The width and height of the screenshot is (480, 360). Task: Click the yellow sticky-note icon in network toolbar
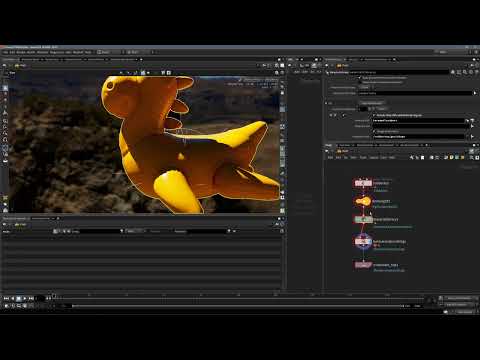(x=452, y=157)
